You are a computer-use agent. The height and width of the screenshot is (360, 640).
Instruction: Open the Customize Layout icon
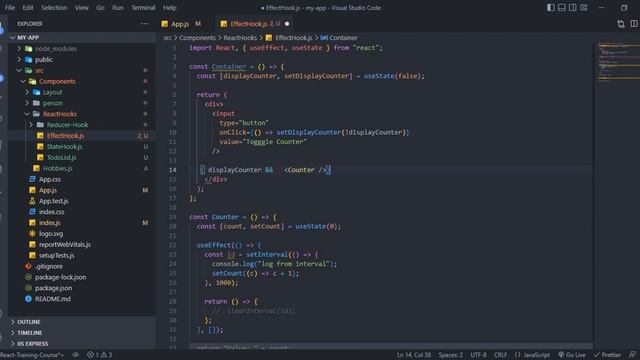point(584,7)
